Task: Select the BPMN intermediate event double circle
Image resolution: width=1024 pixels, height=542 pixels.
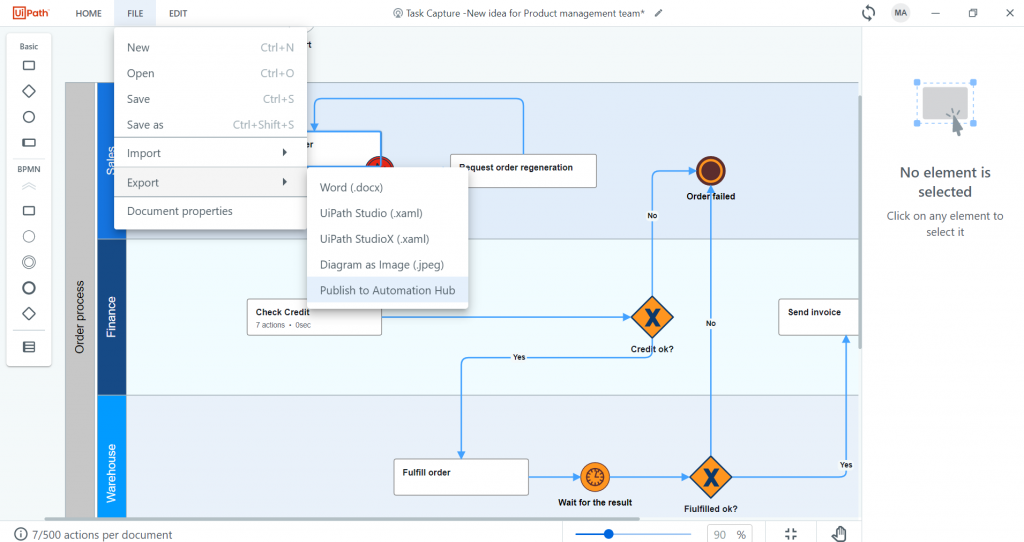Action: click(29, 263)
